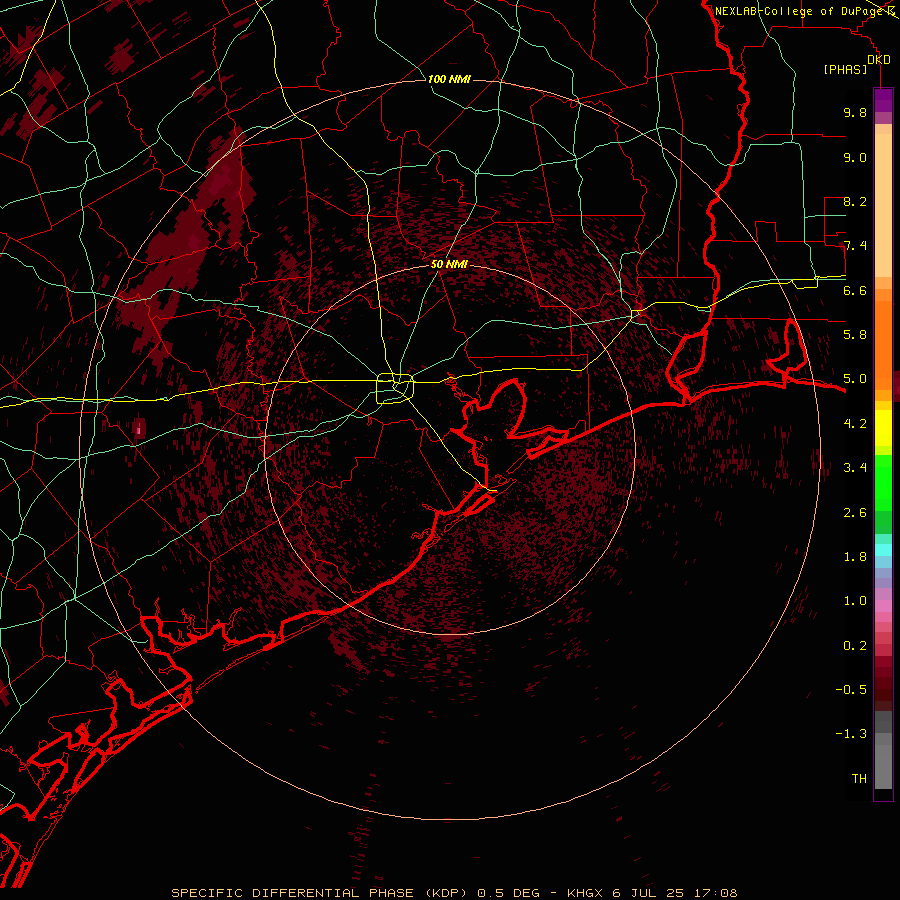The image size is (900, 900).
Task: Click the 9.0 scale value
Action: [x=855, y=157]
